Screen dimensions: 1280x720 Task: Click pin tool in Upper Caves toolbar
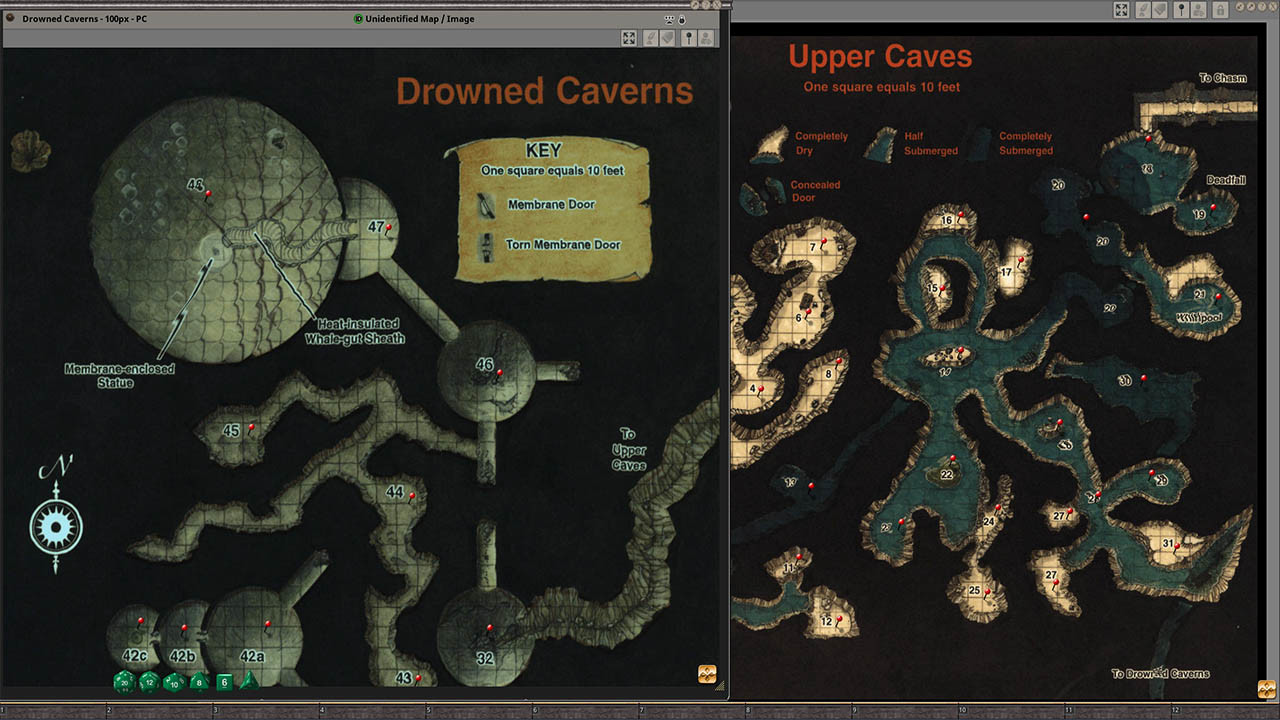click(1181, 10)
